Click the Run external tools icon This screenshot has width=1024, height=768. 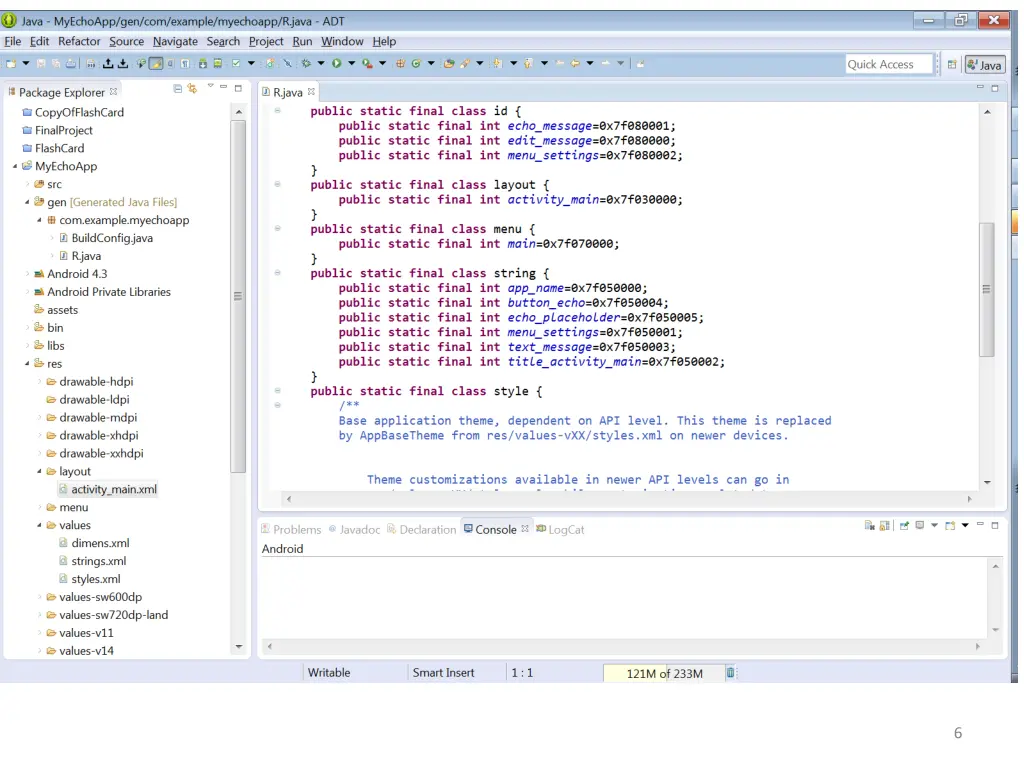tap(367, 63)
